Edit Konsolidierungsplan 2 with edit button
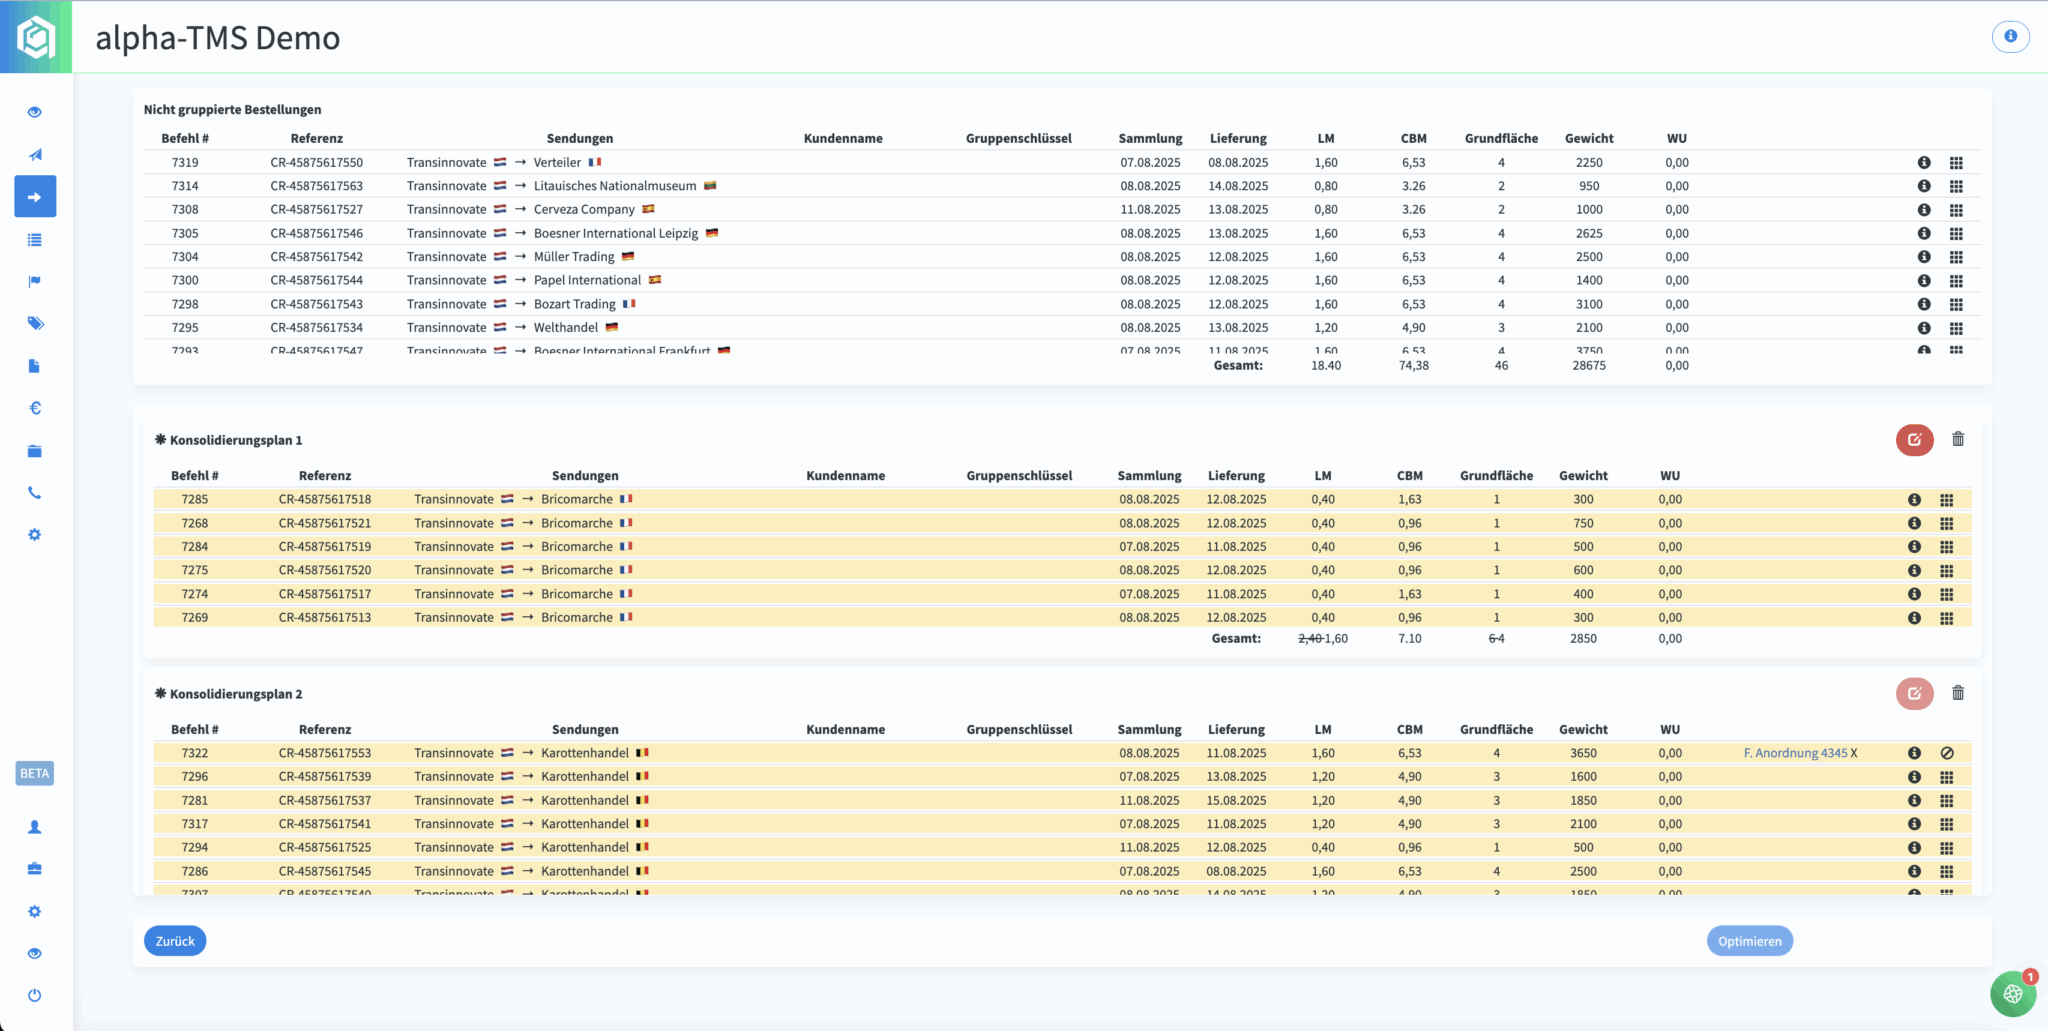The height and width of the screenshot is (1031, 2048). 1914,693
